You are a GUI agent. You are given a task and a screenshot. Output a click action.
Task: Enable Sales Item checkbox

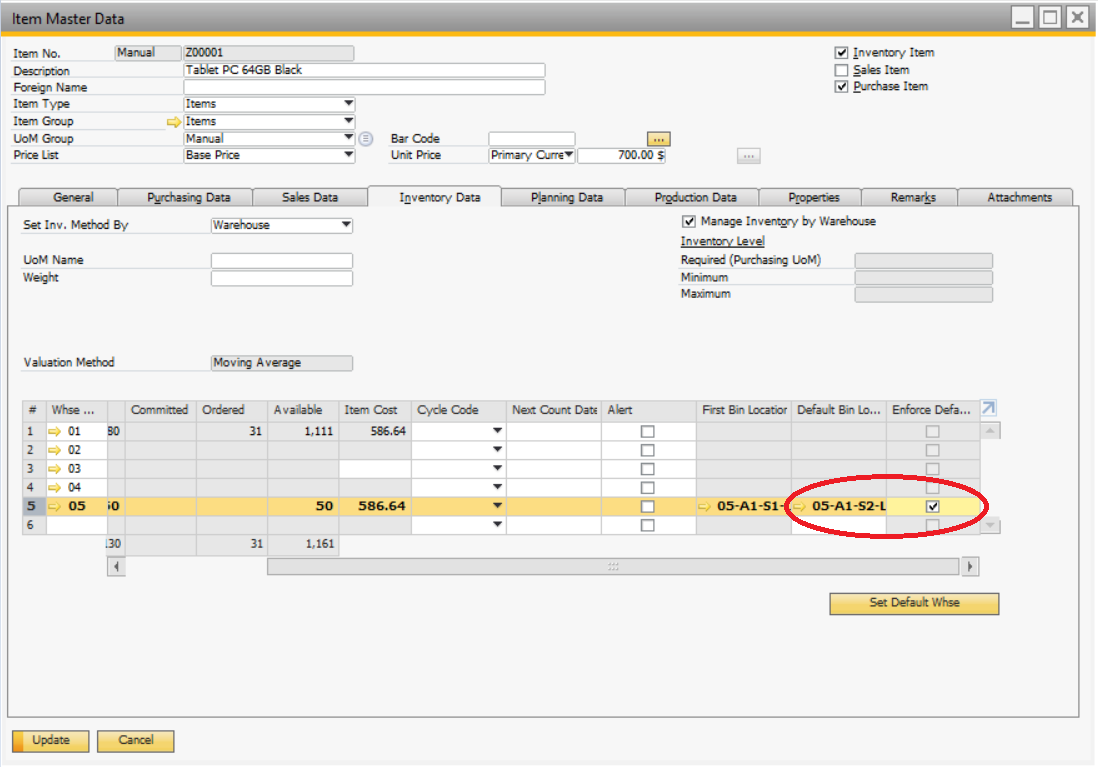pos(842,70)
